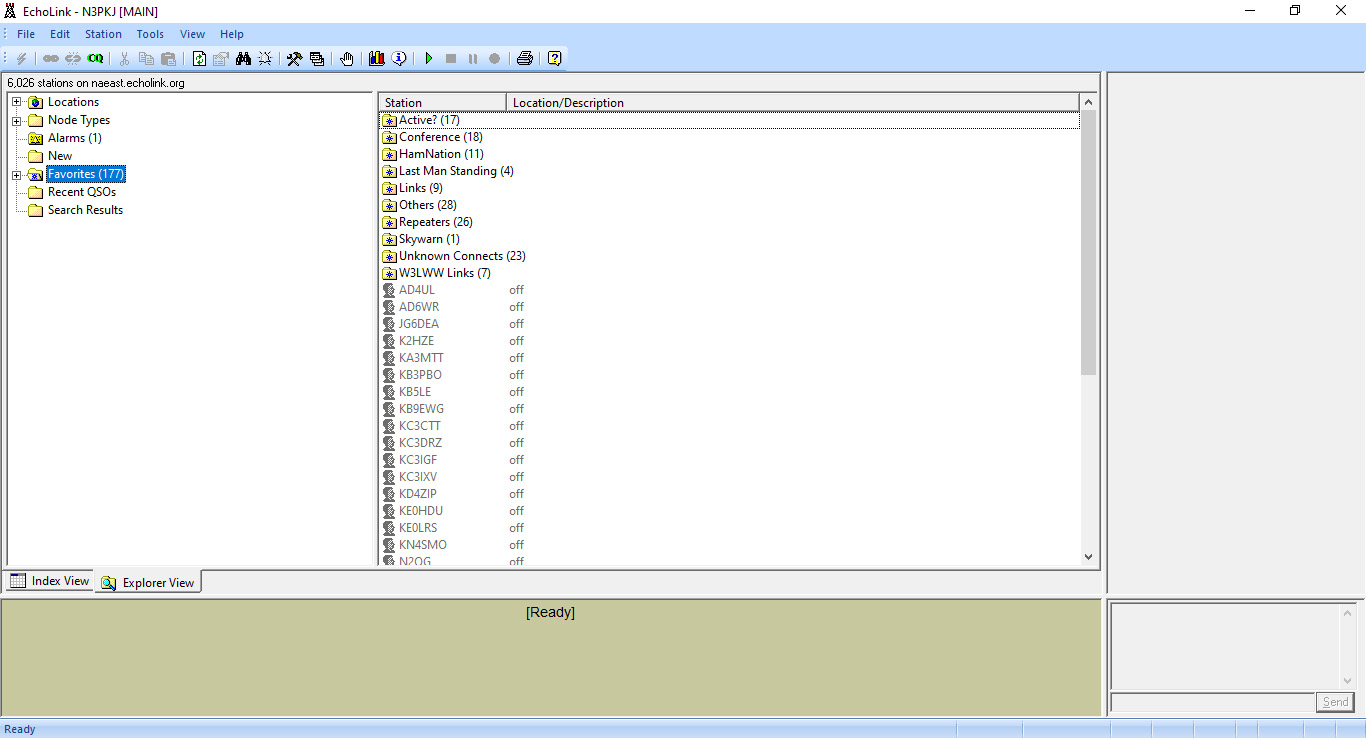Click the Print toolbar icon
The image size is (1366, 738).
525,59
